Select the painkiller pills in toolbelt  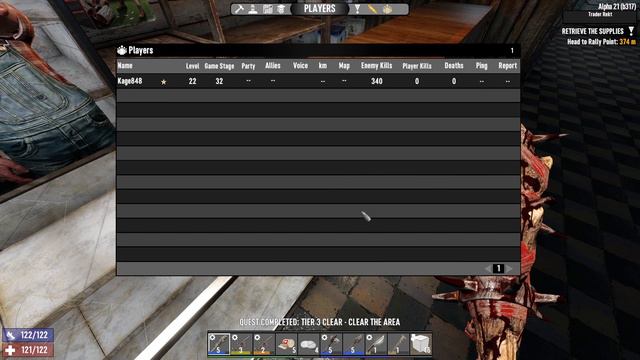(x=309, y=344)
